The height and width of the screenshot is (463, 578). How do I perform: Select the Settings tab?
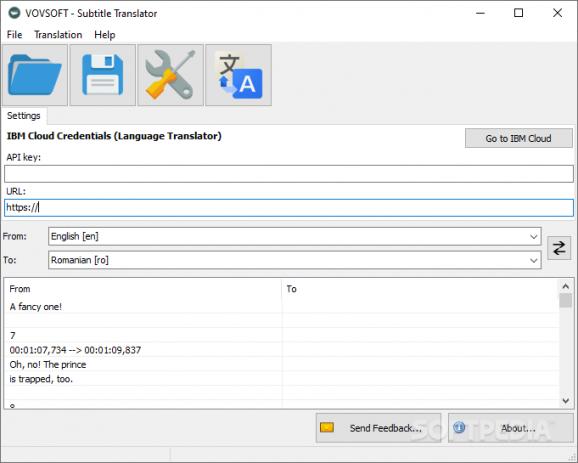pyautogui.click(x=24, y=116)
